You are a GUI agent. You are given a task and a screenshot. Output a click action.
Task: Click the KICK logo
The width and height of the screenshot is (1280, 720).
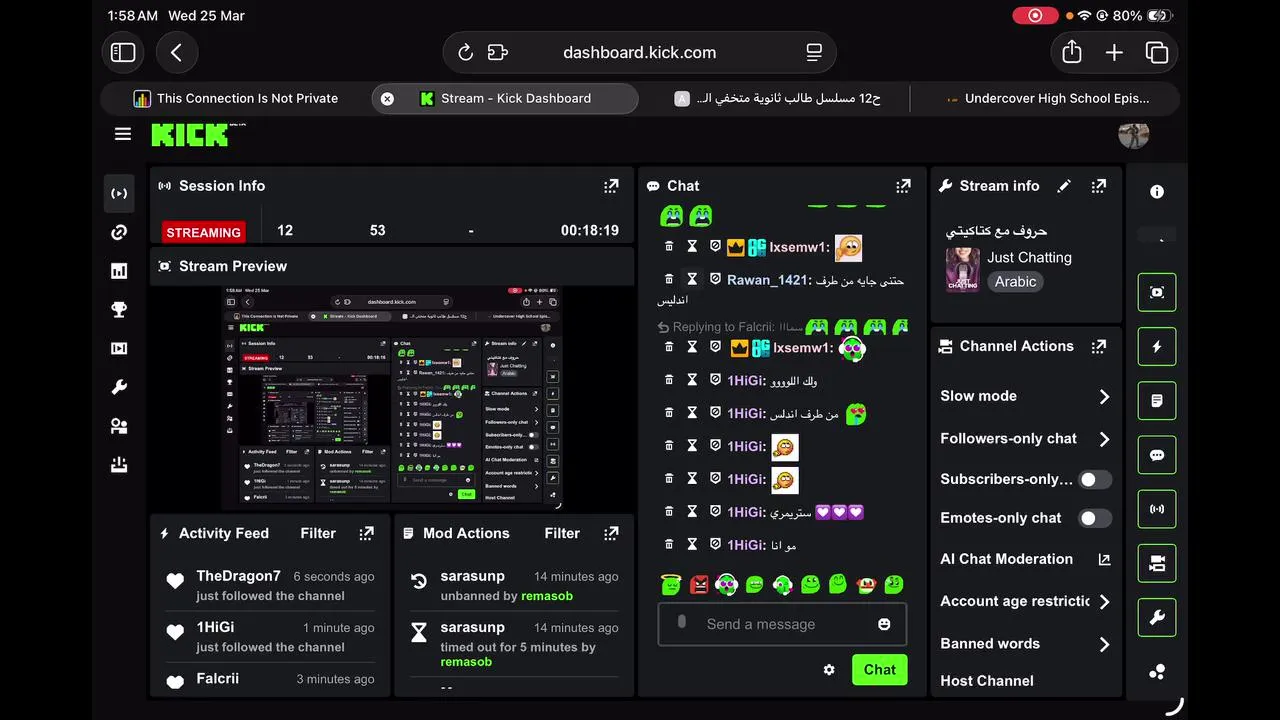pos(190,135)
